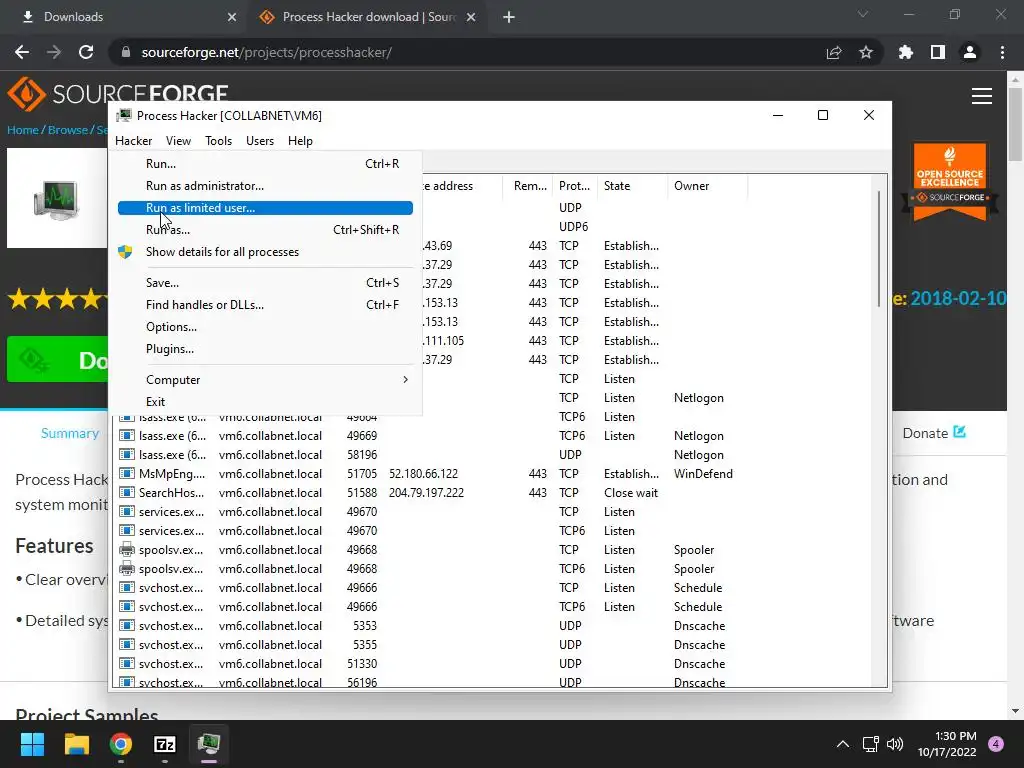The width and height of the screenshot is (1024, 768).
Task: Click MsMpEng process icon
Action: pos(127,474)
